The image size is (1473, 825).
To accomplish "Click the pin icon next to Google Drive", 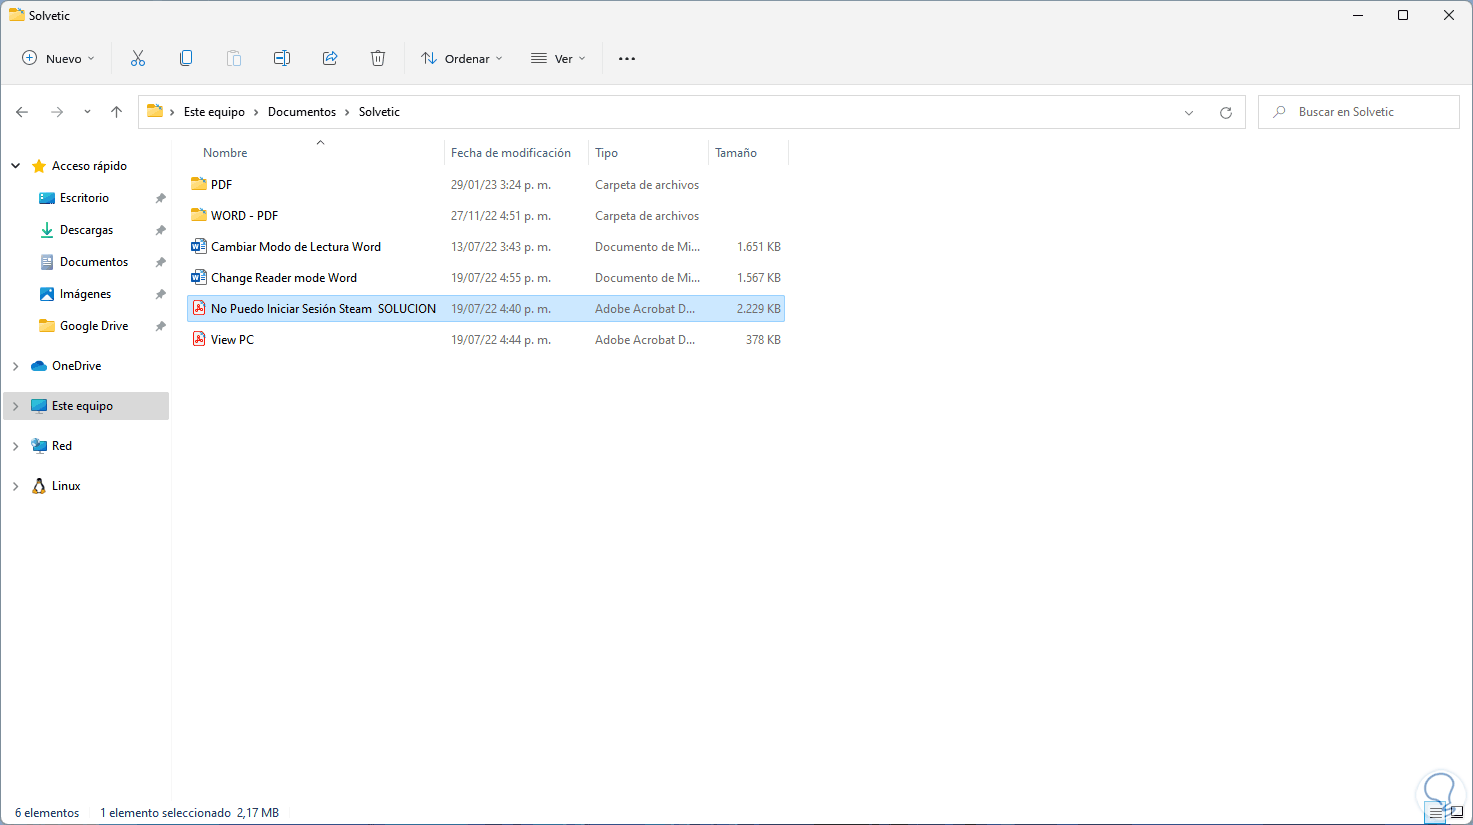I will (160, 326).
